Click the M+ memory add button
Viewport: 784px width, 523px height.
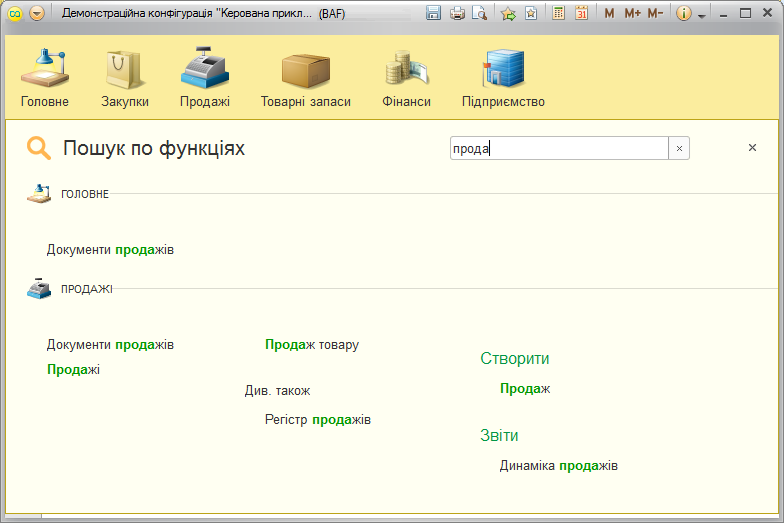[x=632, y=14]
